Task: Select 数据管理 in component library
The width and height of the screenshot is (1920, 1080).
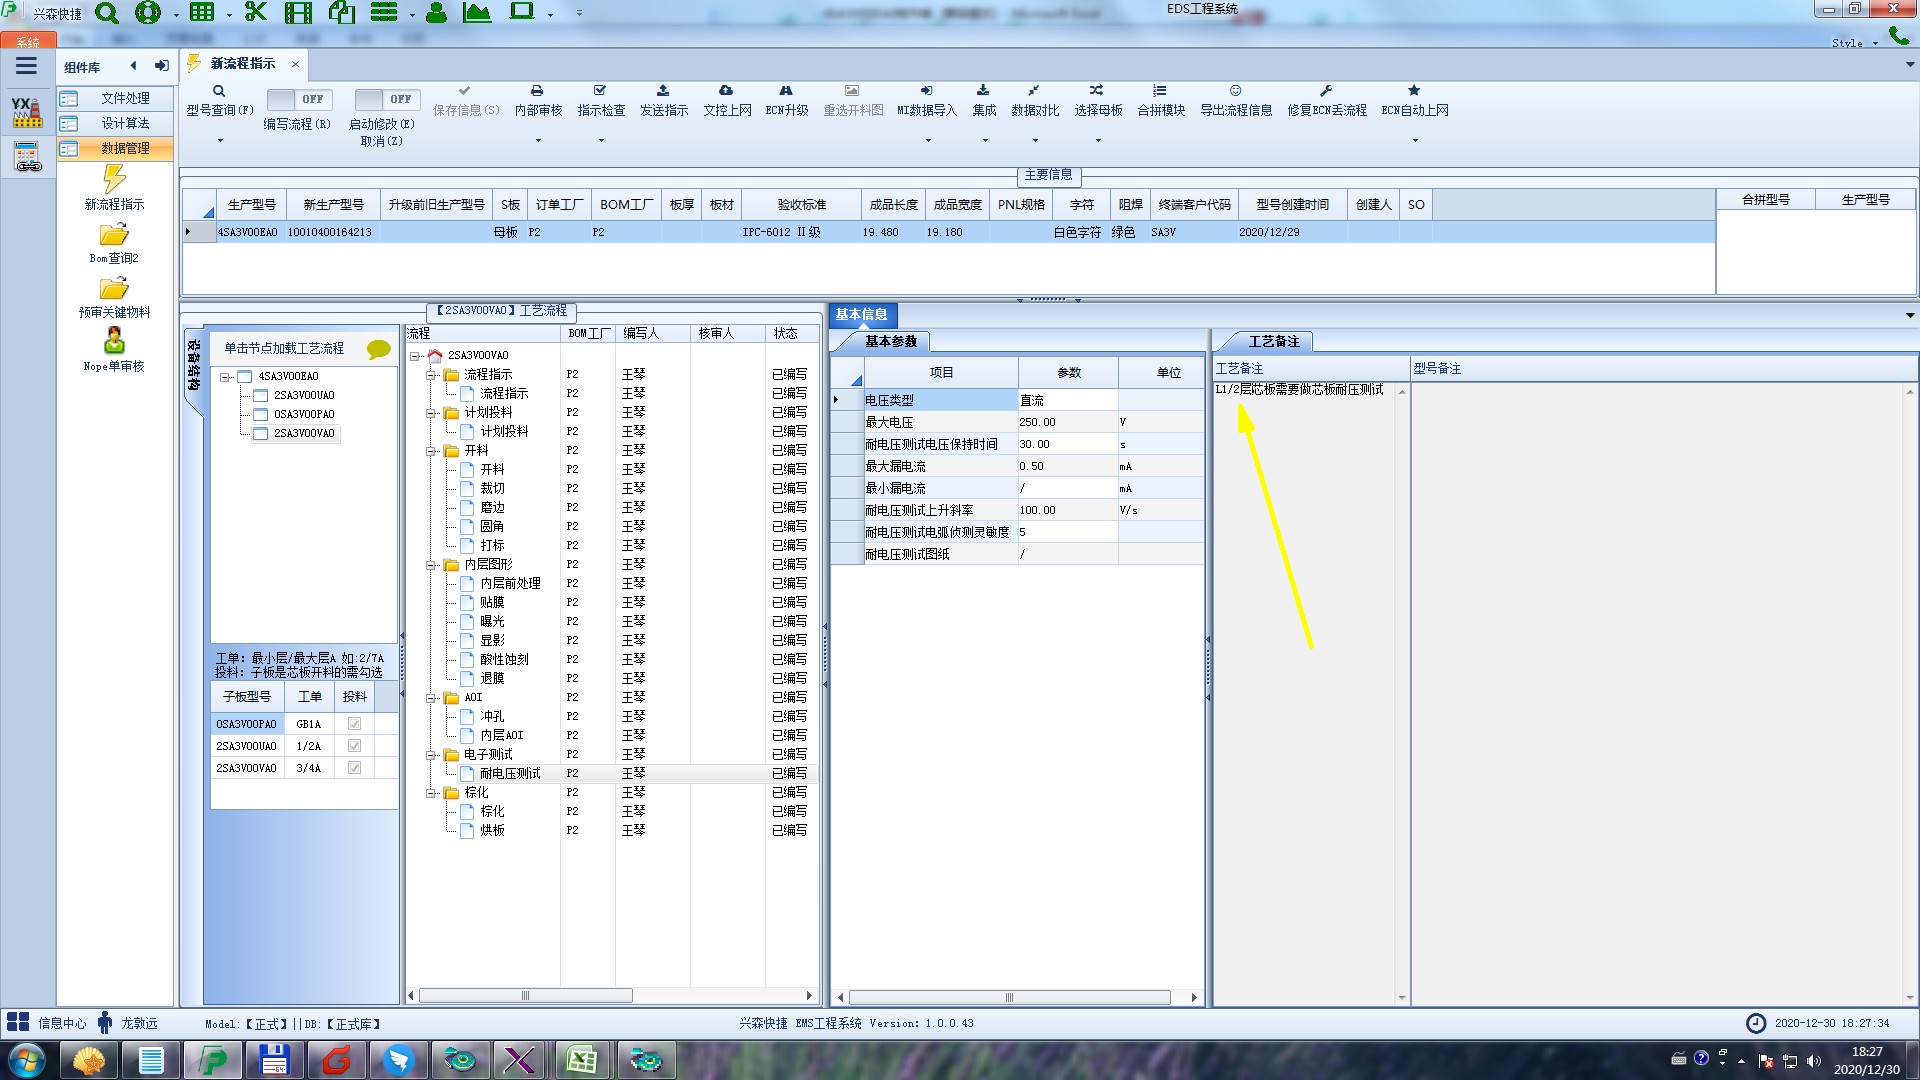Action: [125, 148]
